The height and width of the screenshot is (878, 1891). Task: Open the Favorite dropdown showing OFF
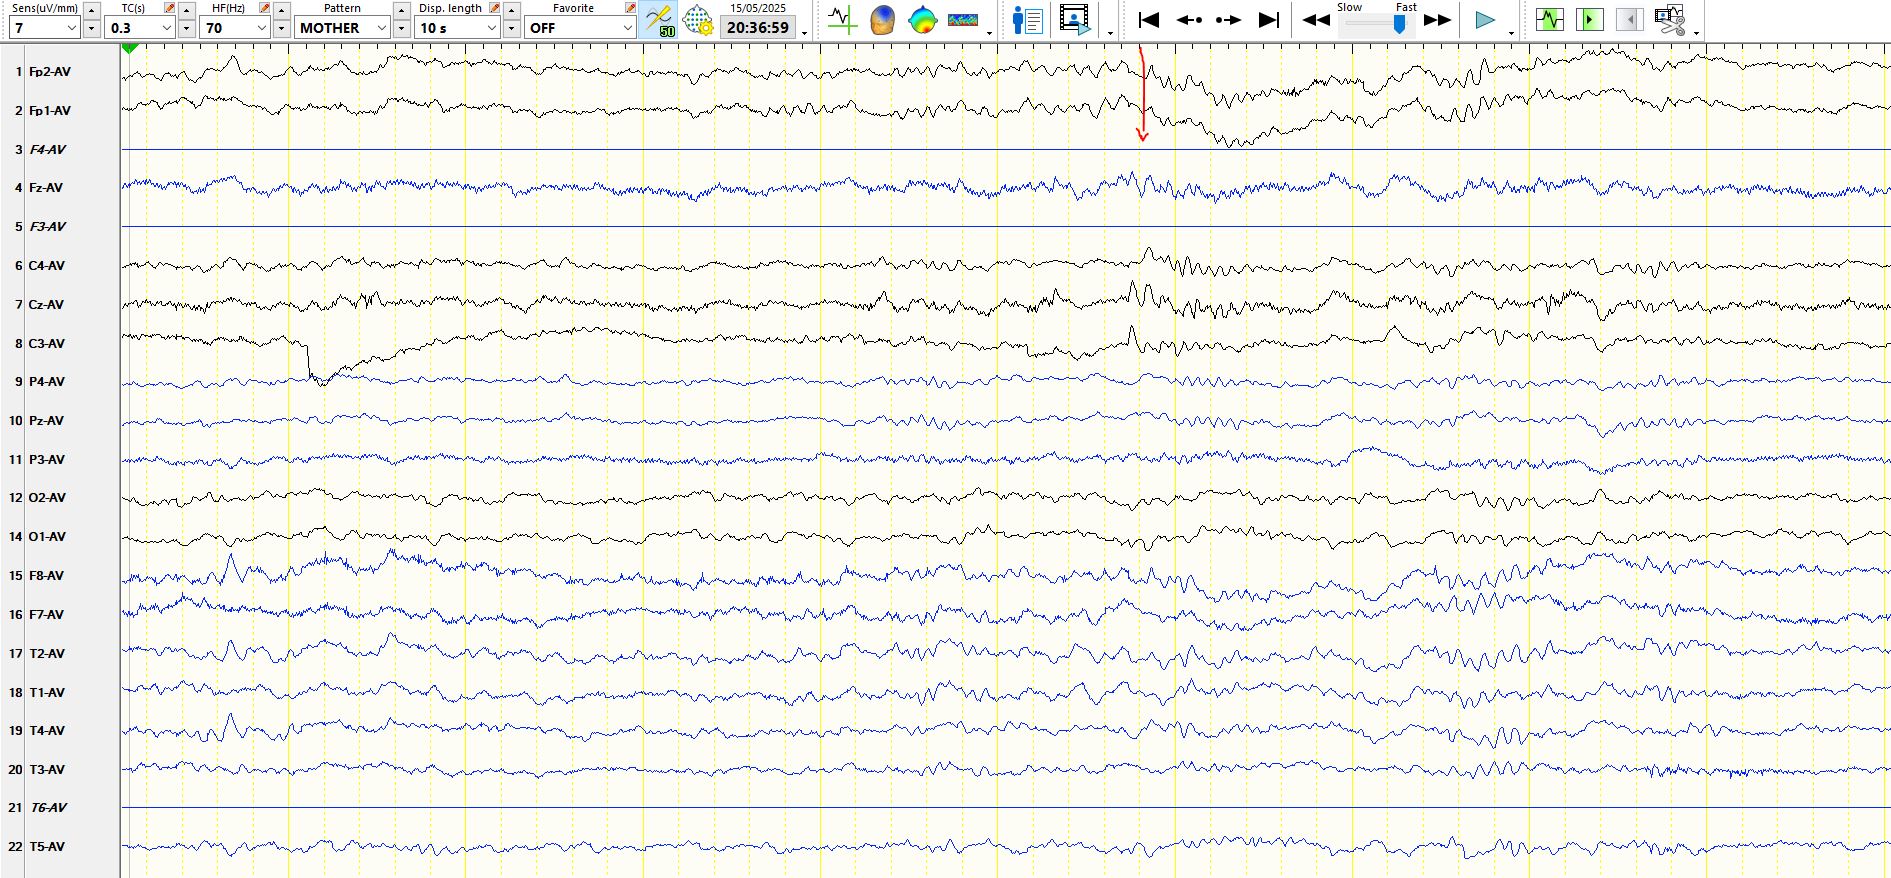[x=580, y=28]
